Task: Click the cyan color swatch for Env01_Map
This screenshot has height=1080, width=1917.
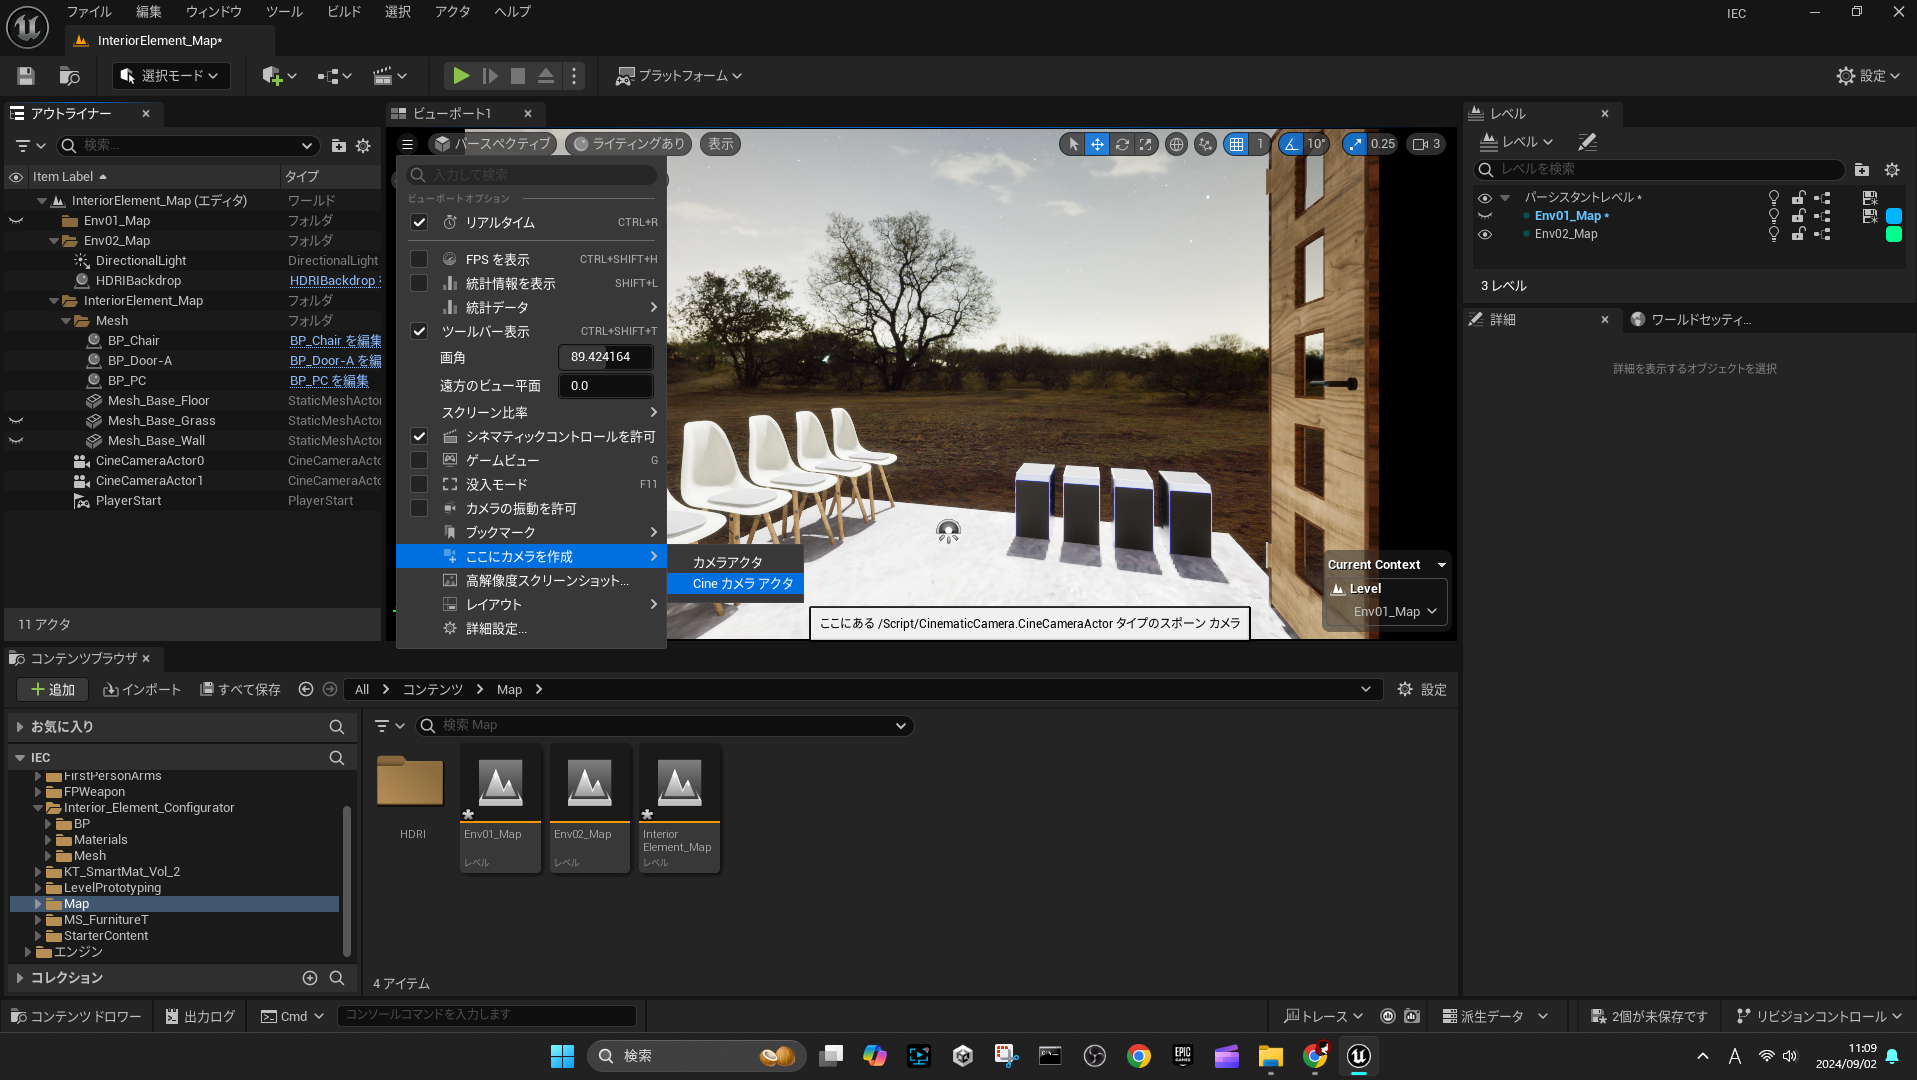Action: (x=1893, y=216)
